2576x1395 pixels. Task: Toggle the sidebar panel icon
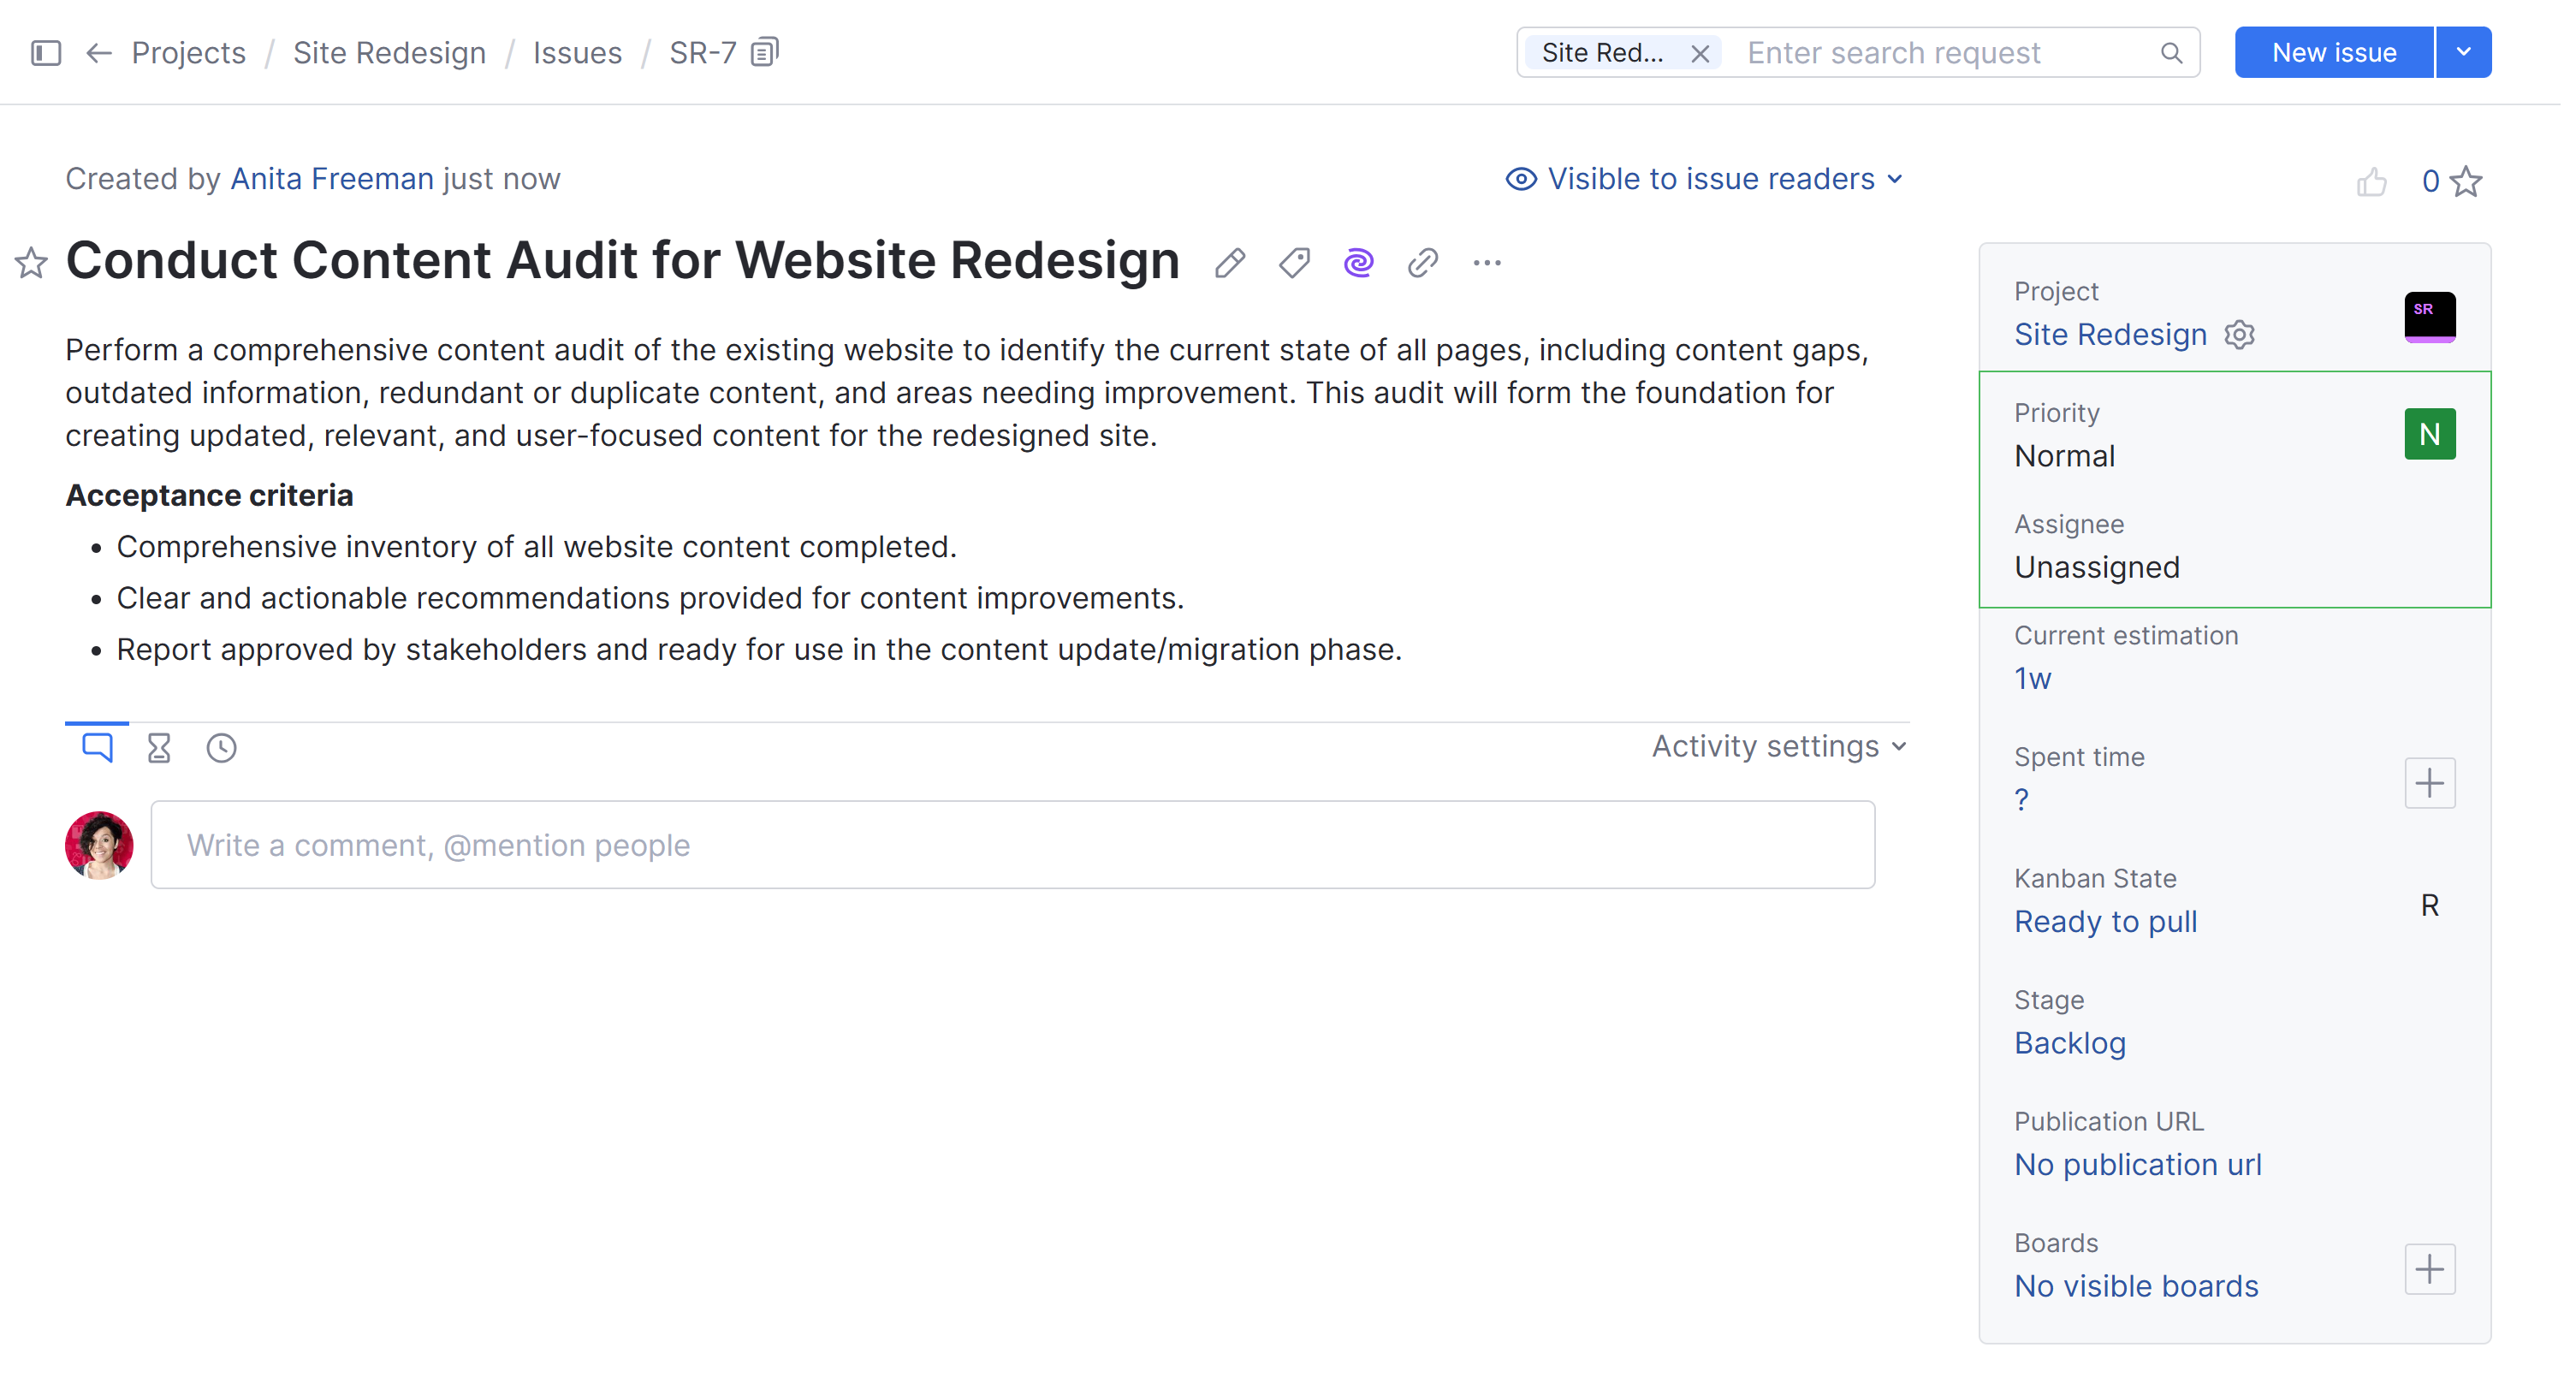click(46, 52)
